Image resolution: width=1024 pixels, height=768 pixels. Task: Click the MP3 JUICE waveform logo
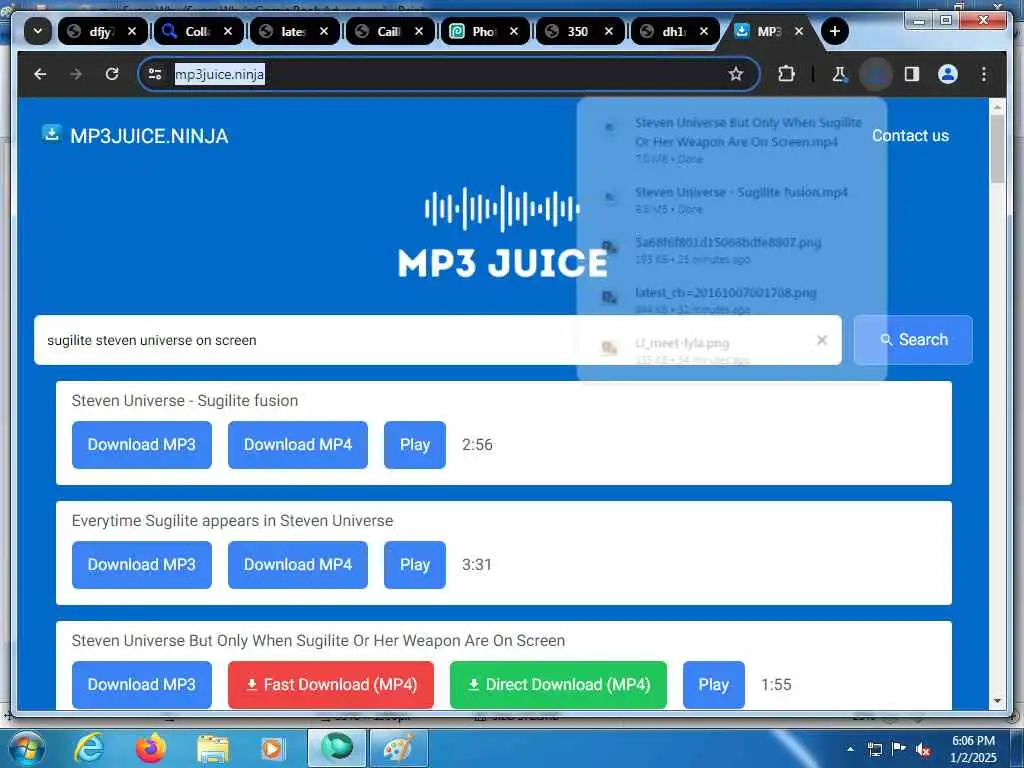(502, 231)
